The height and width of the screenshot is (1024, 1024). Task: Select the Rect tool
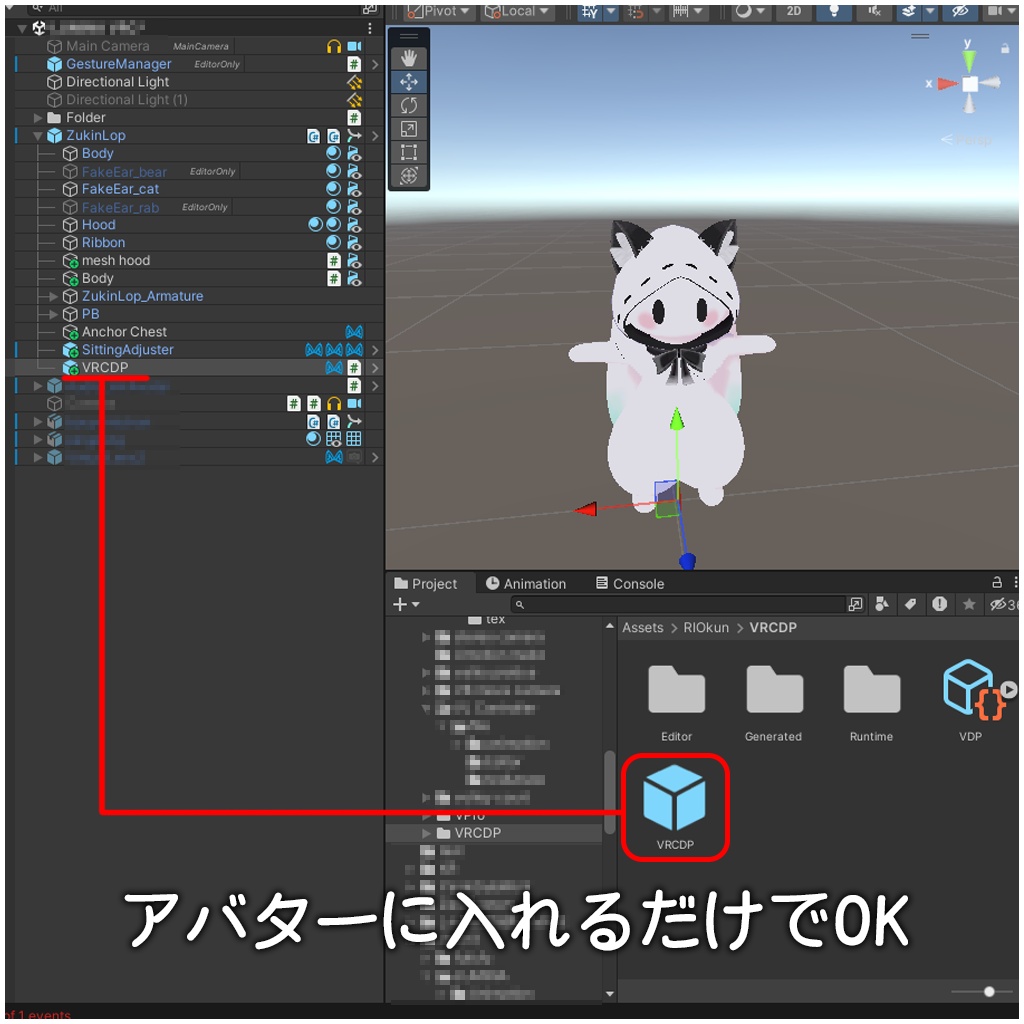[409, 152]
